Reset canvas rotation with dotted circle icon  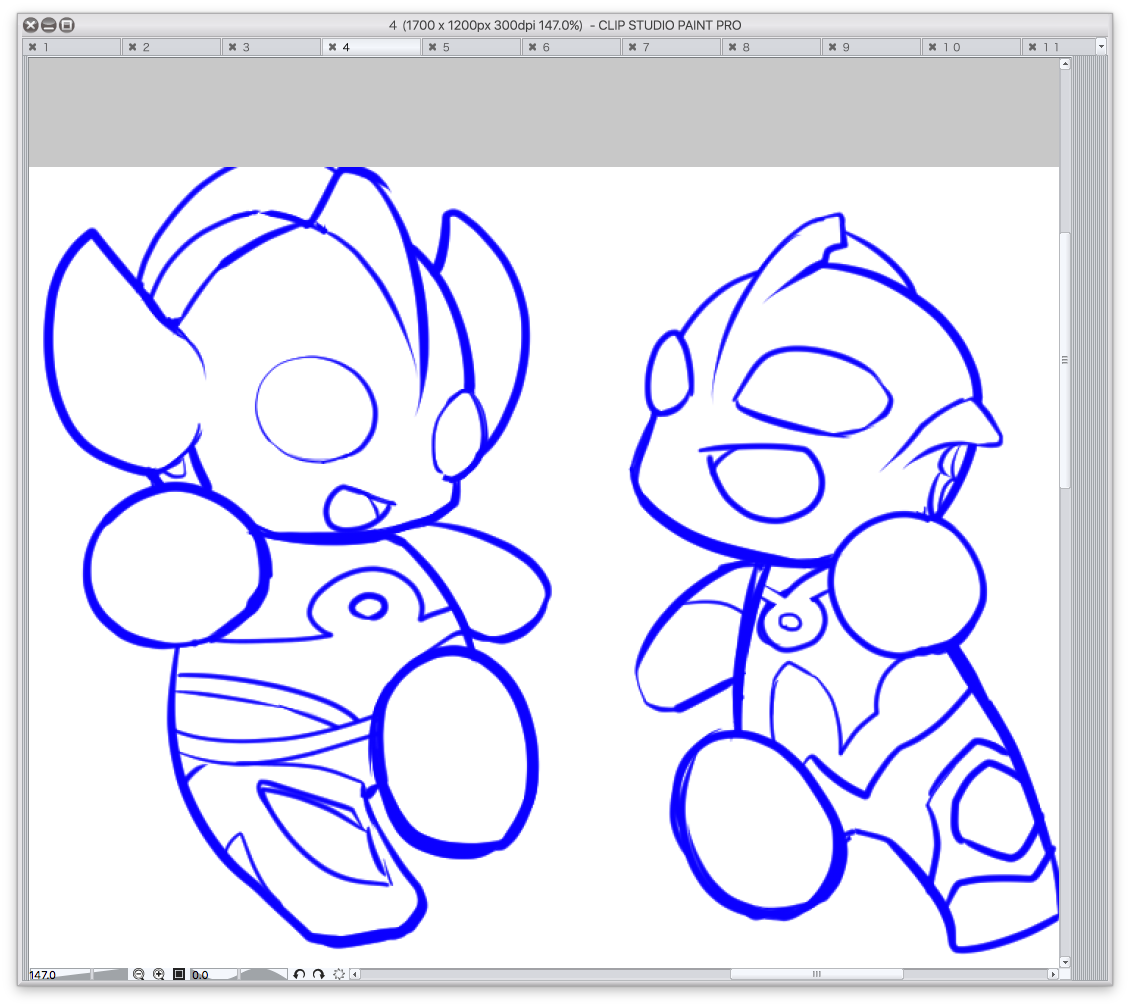point(339,974)
